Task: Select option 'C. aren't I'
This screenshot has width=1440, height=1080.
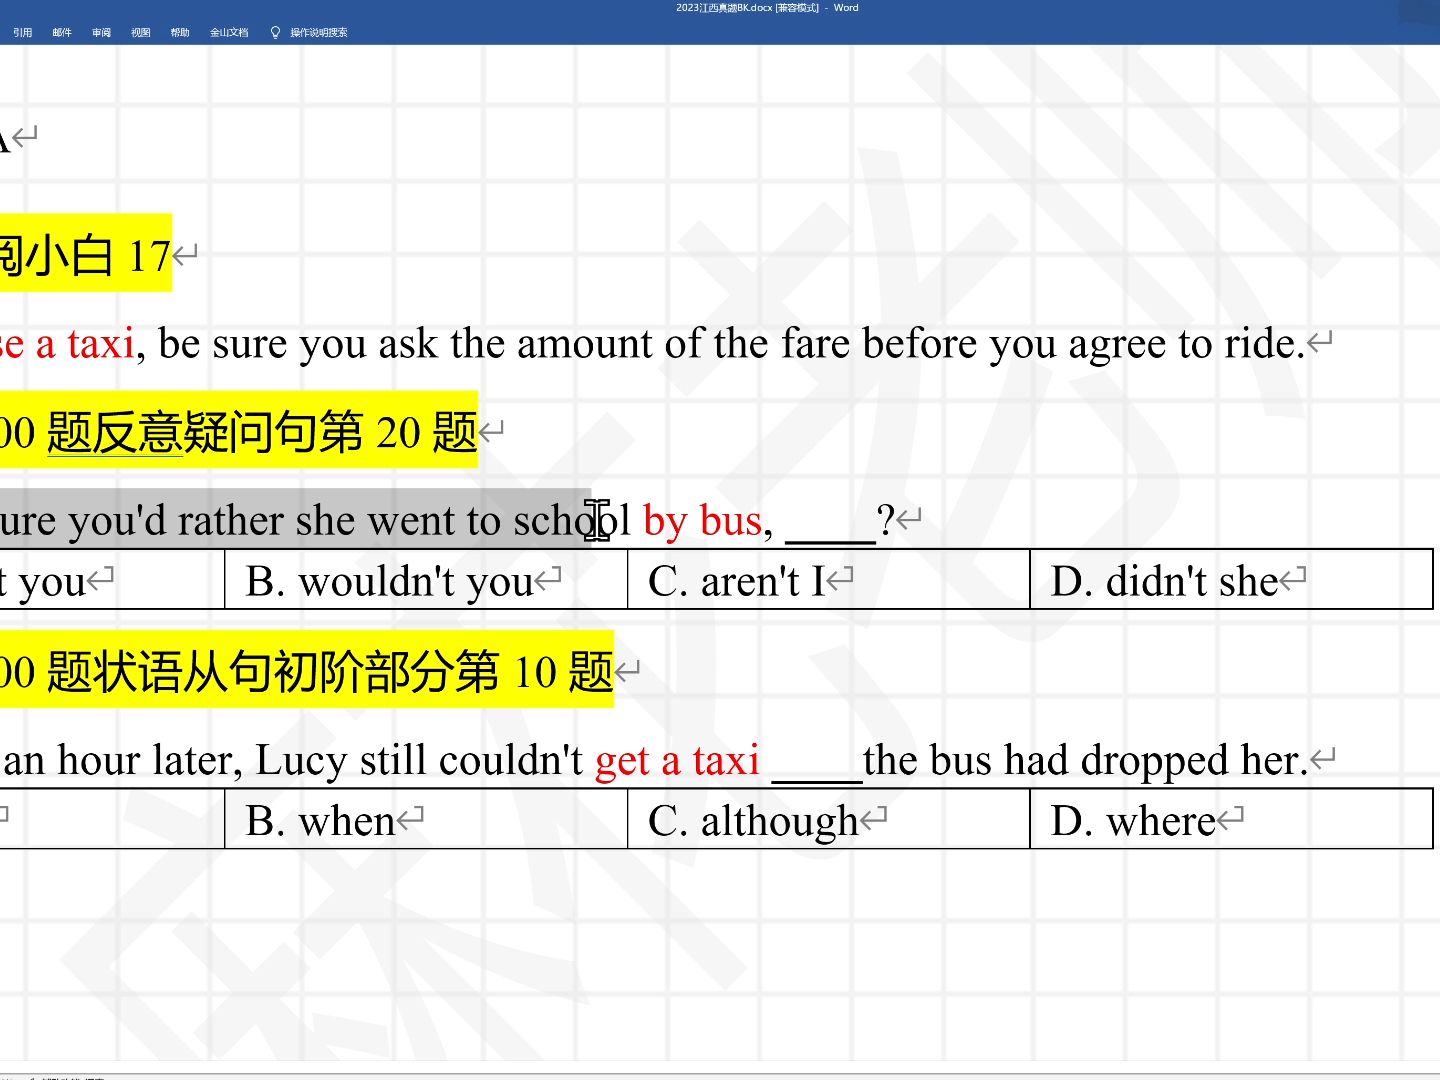Action: click(x=737, y=581)
